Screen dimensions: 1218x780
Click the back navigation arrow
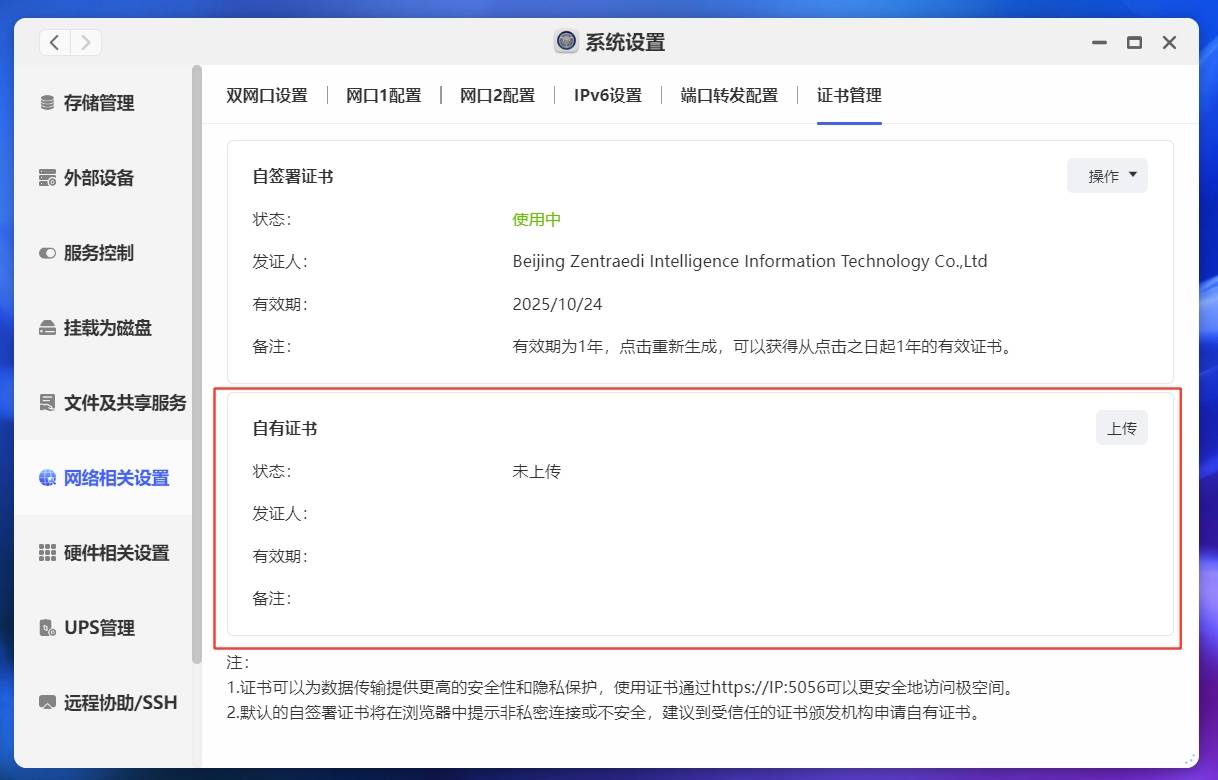55,42
